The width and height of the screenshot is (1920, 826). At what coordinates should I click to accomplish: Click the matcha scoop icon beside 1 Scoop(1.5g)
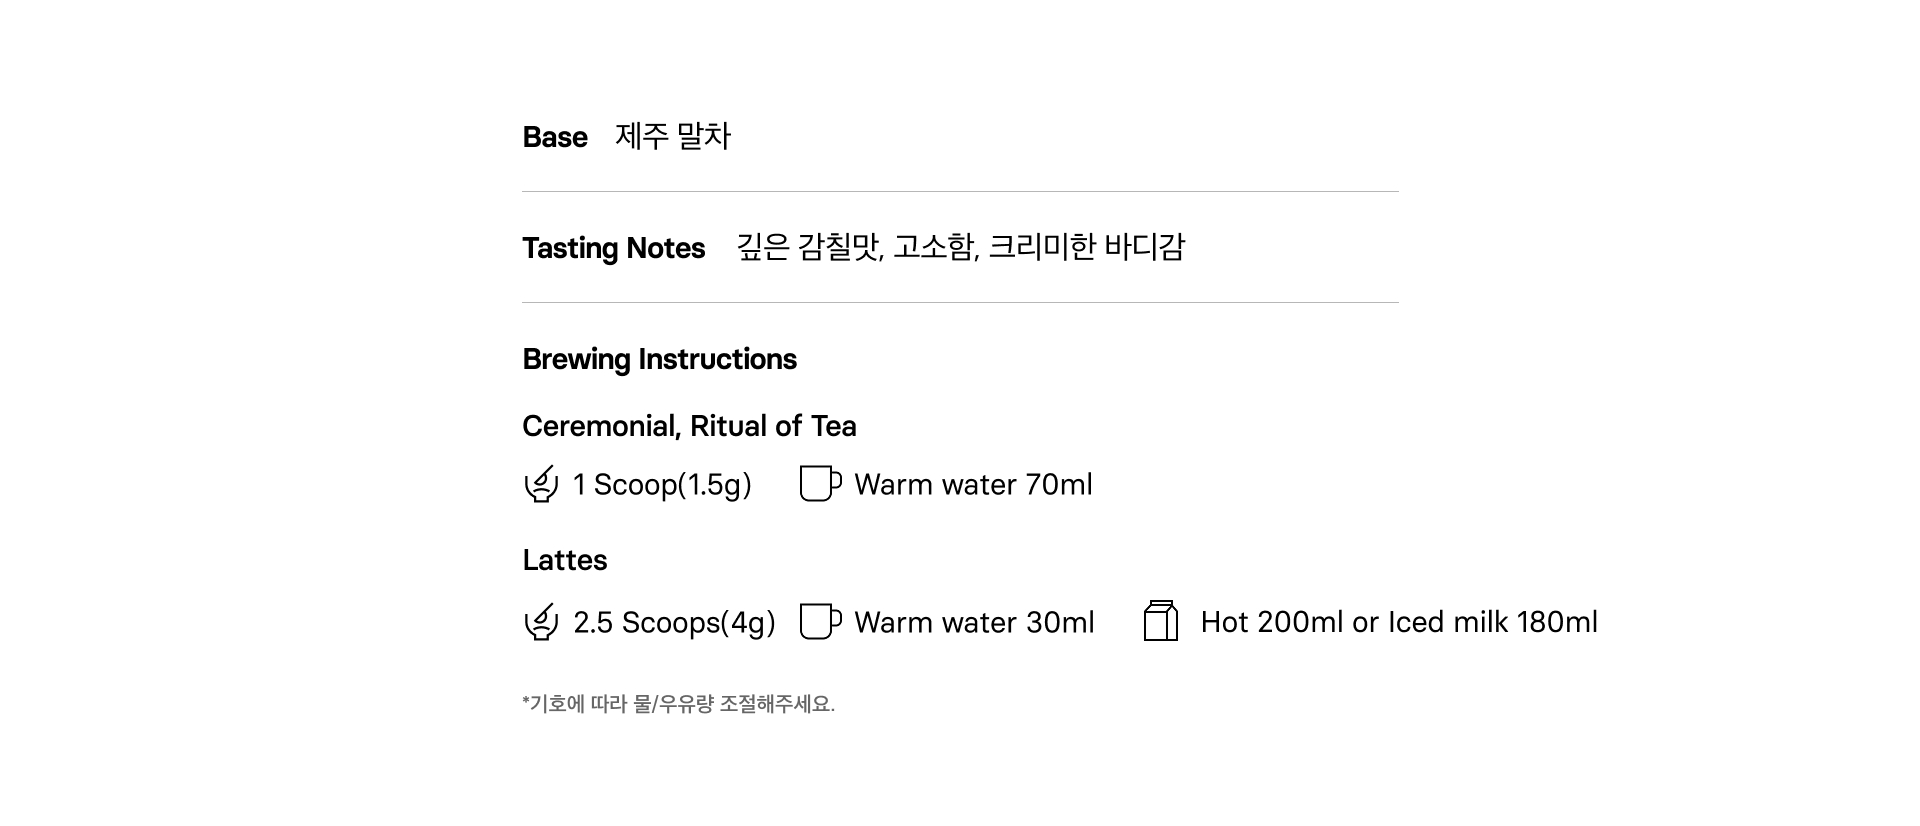click(x=541, y=484)
